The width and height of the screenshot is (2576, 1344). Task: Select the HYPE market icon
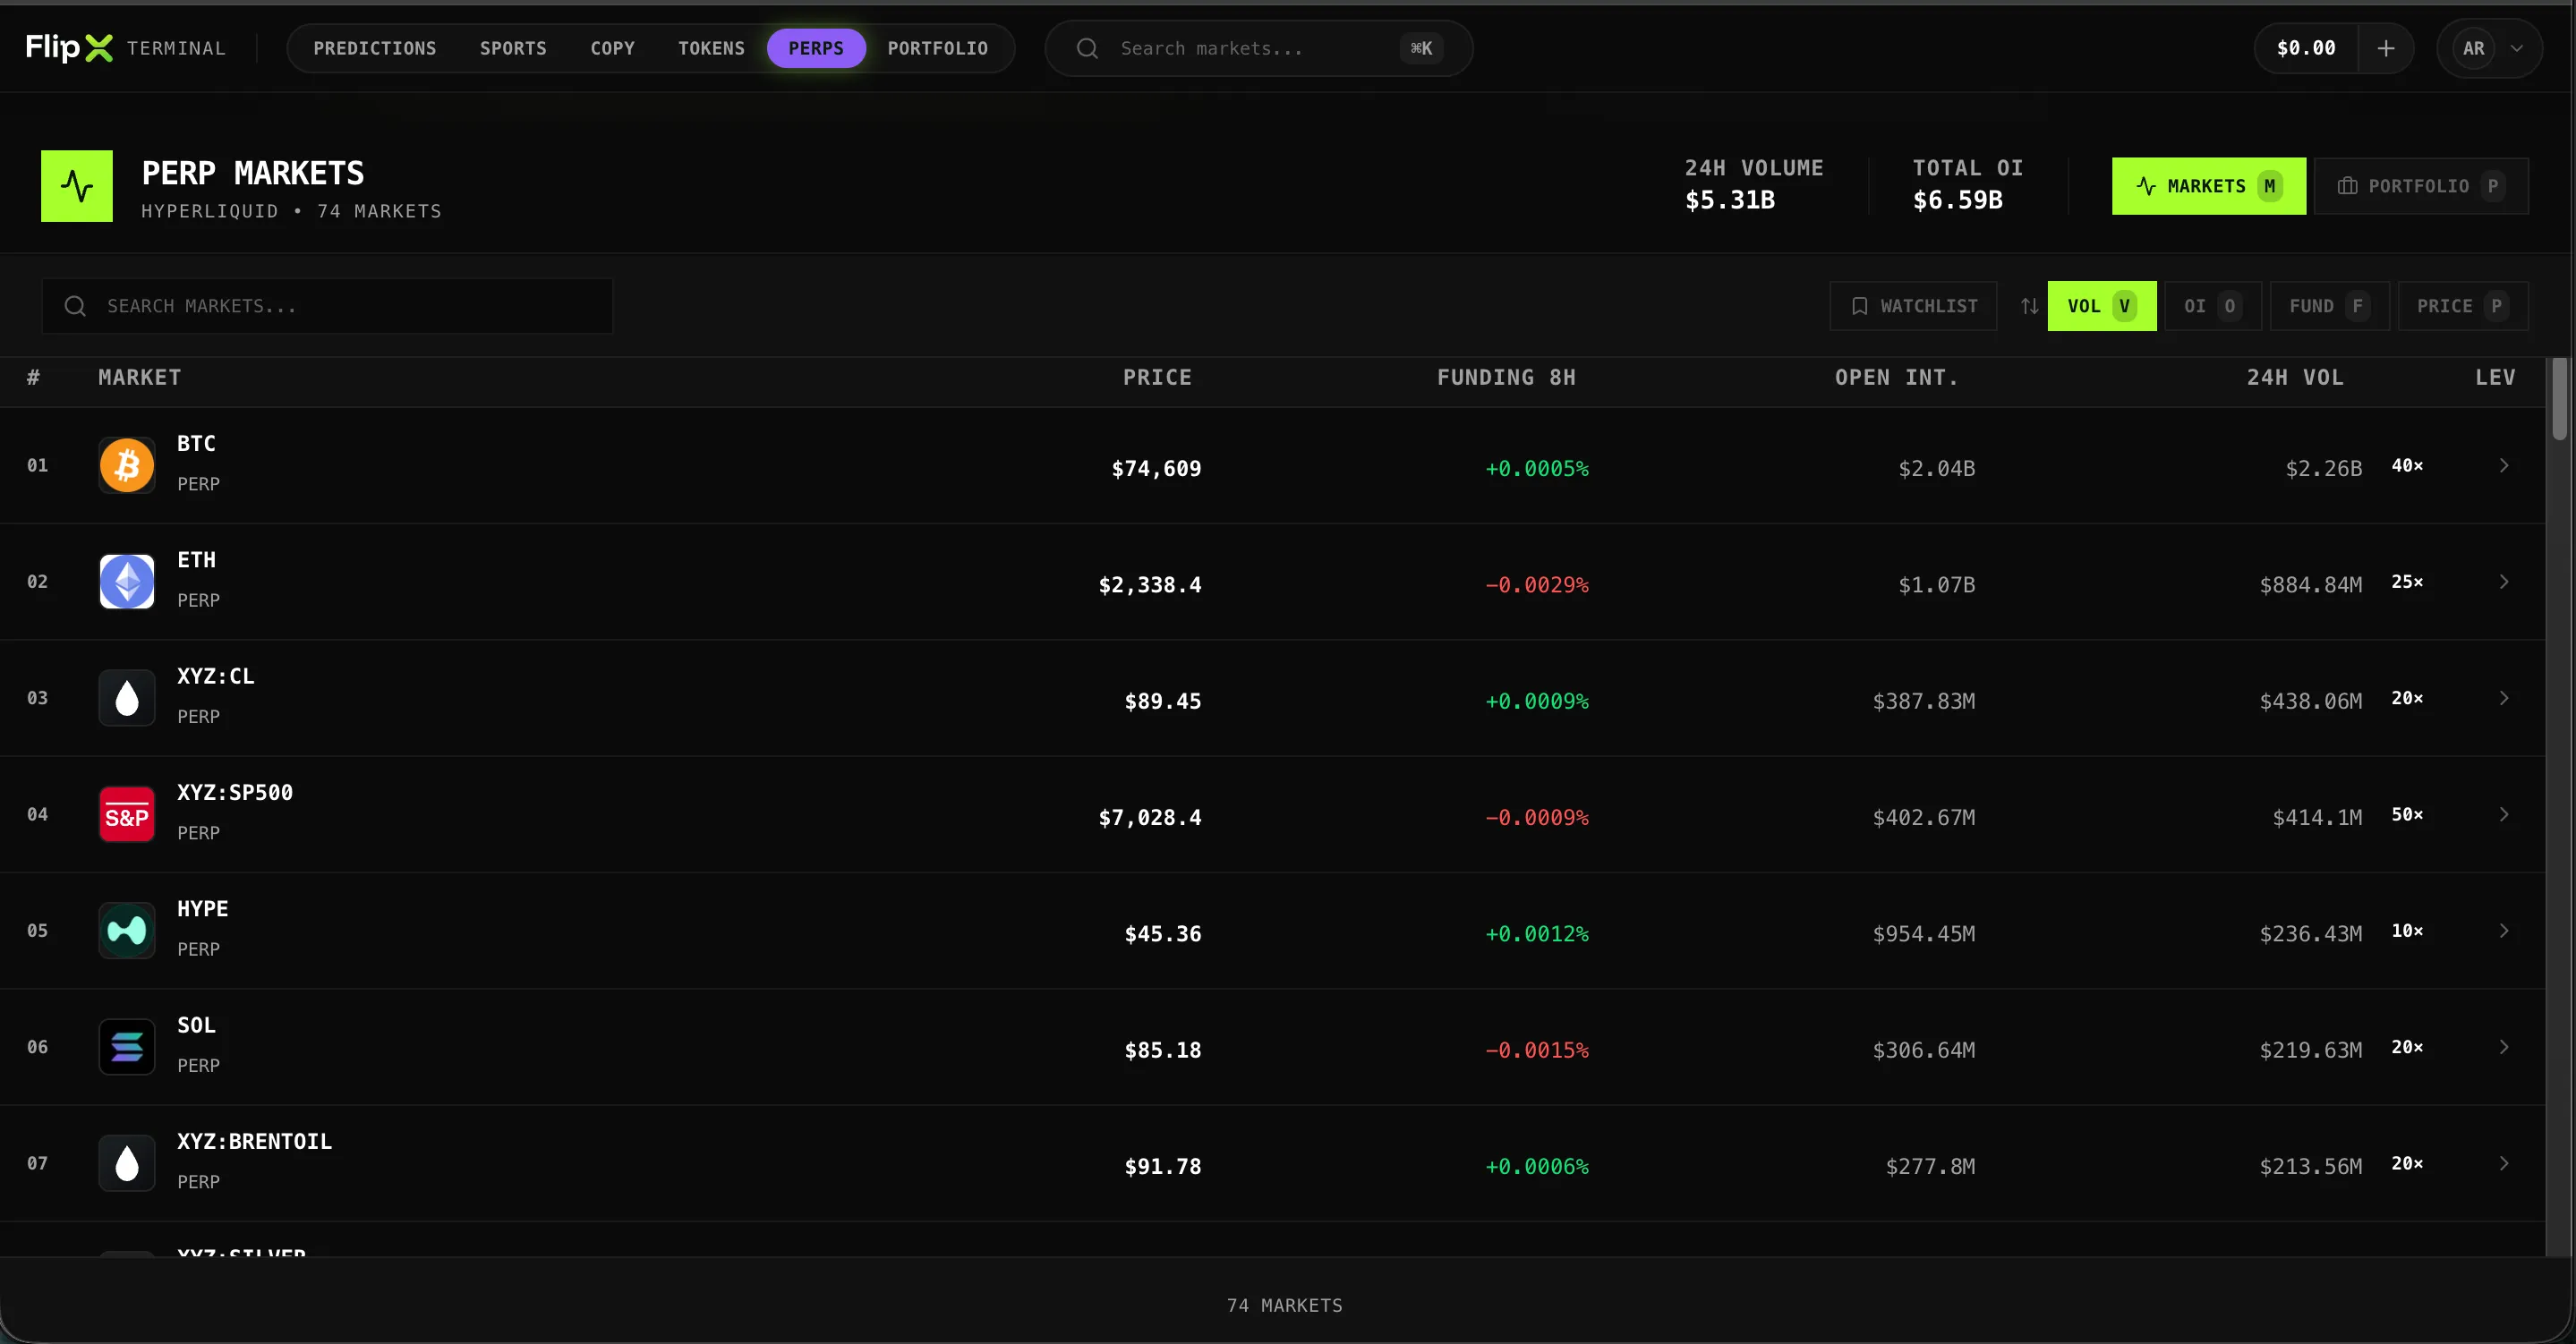127,930
